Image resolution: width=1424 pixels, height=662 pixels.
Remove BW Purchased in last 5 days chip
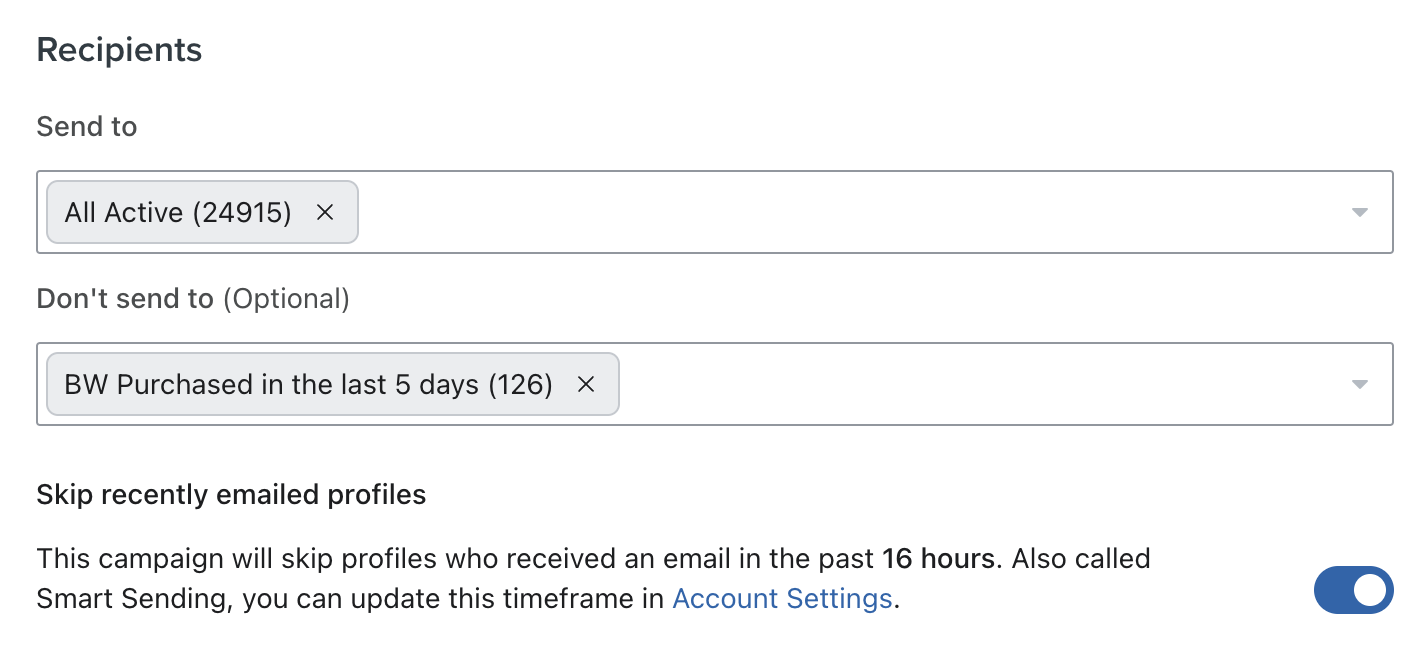click(586, 384)
